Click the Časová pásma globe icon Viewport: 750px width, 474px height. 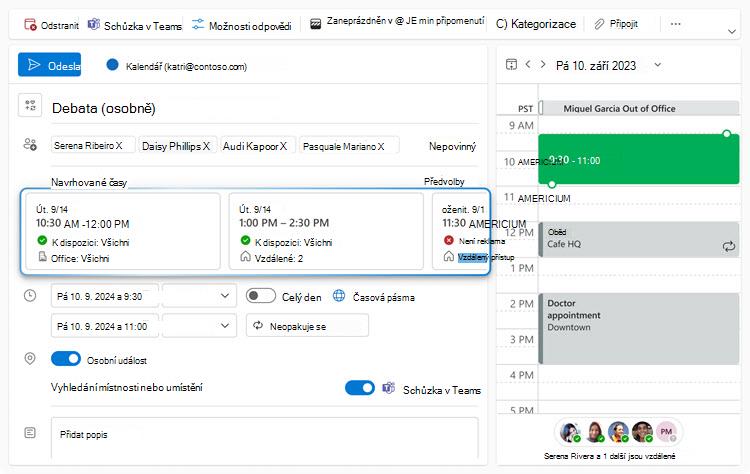pyautogui.click(x=339, y=296)
